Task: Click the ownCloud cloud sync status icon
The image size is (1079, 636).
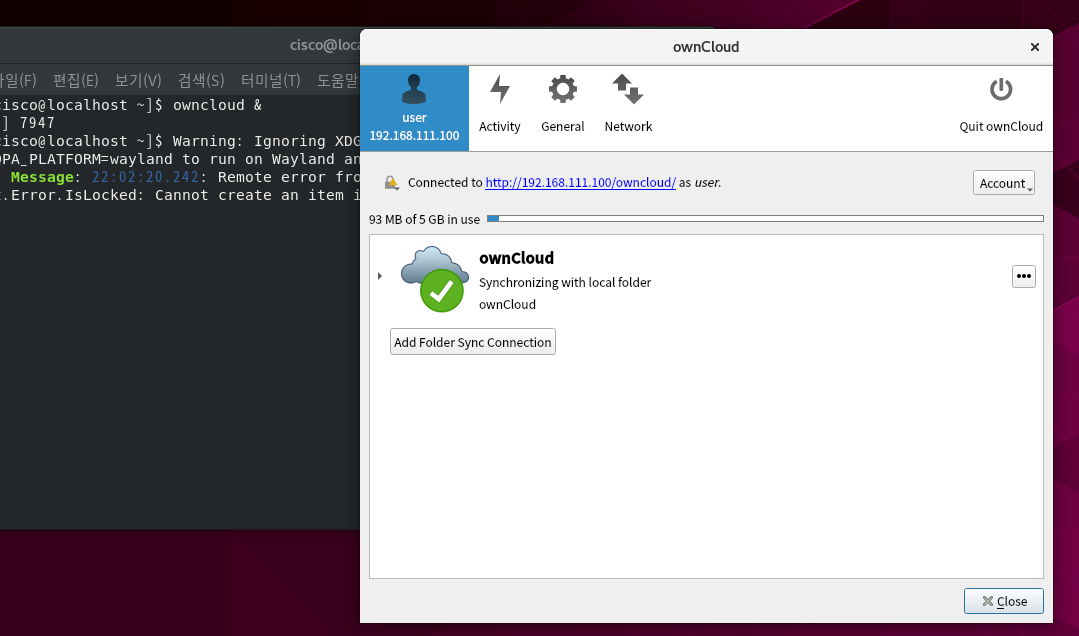Action: (434, 279)
